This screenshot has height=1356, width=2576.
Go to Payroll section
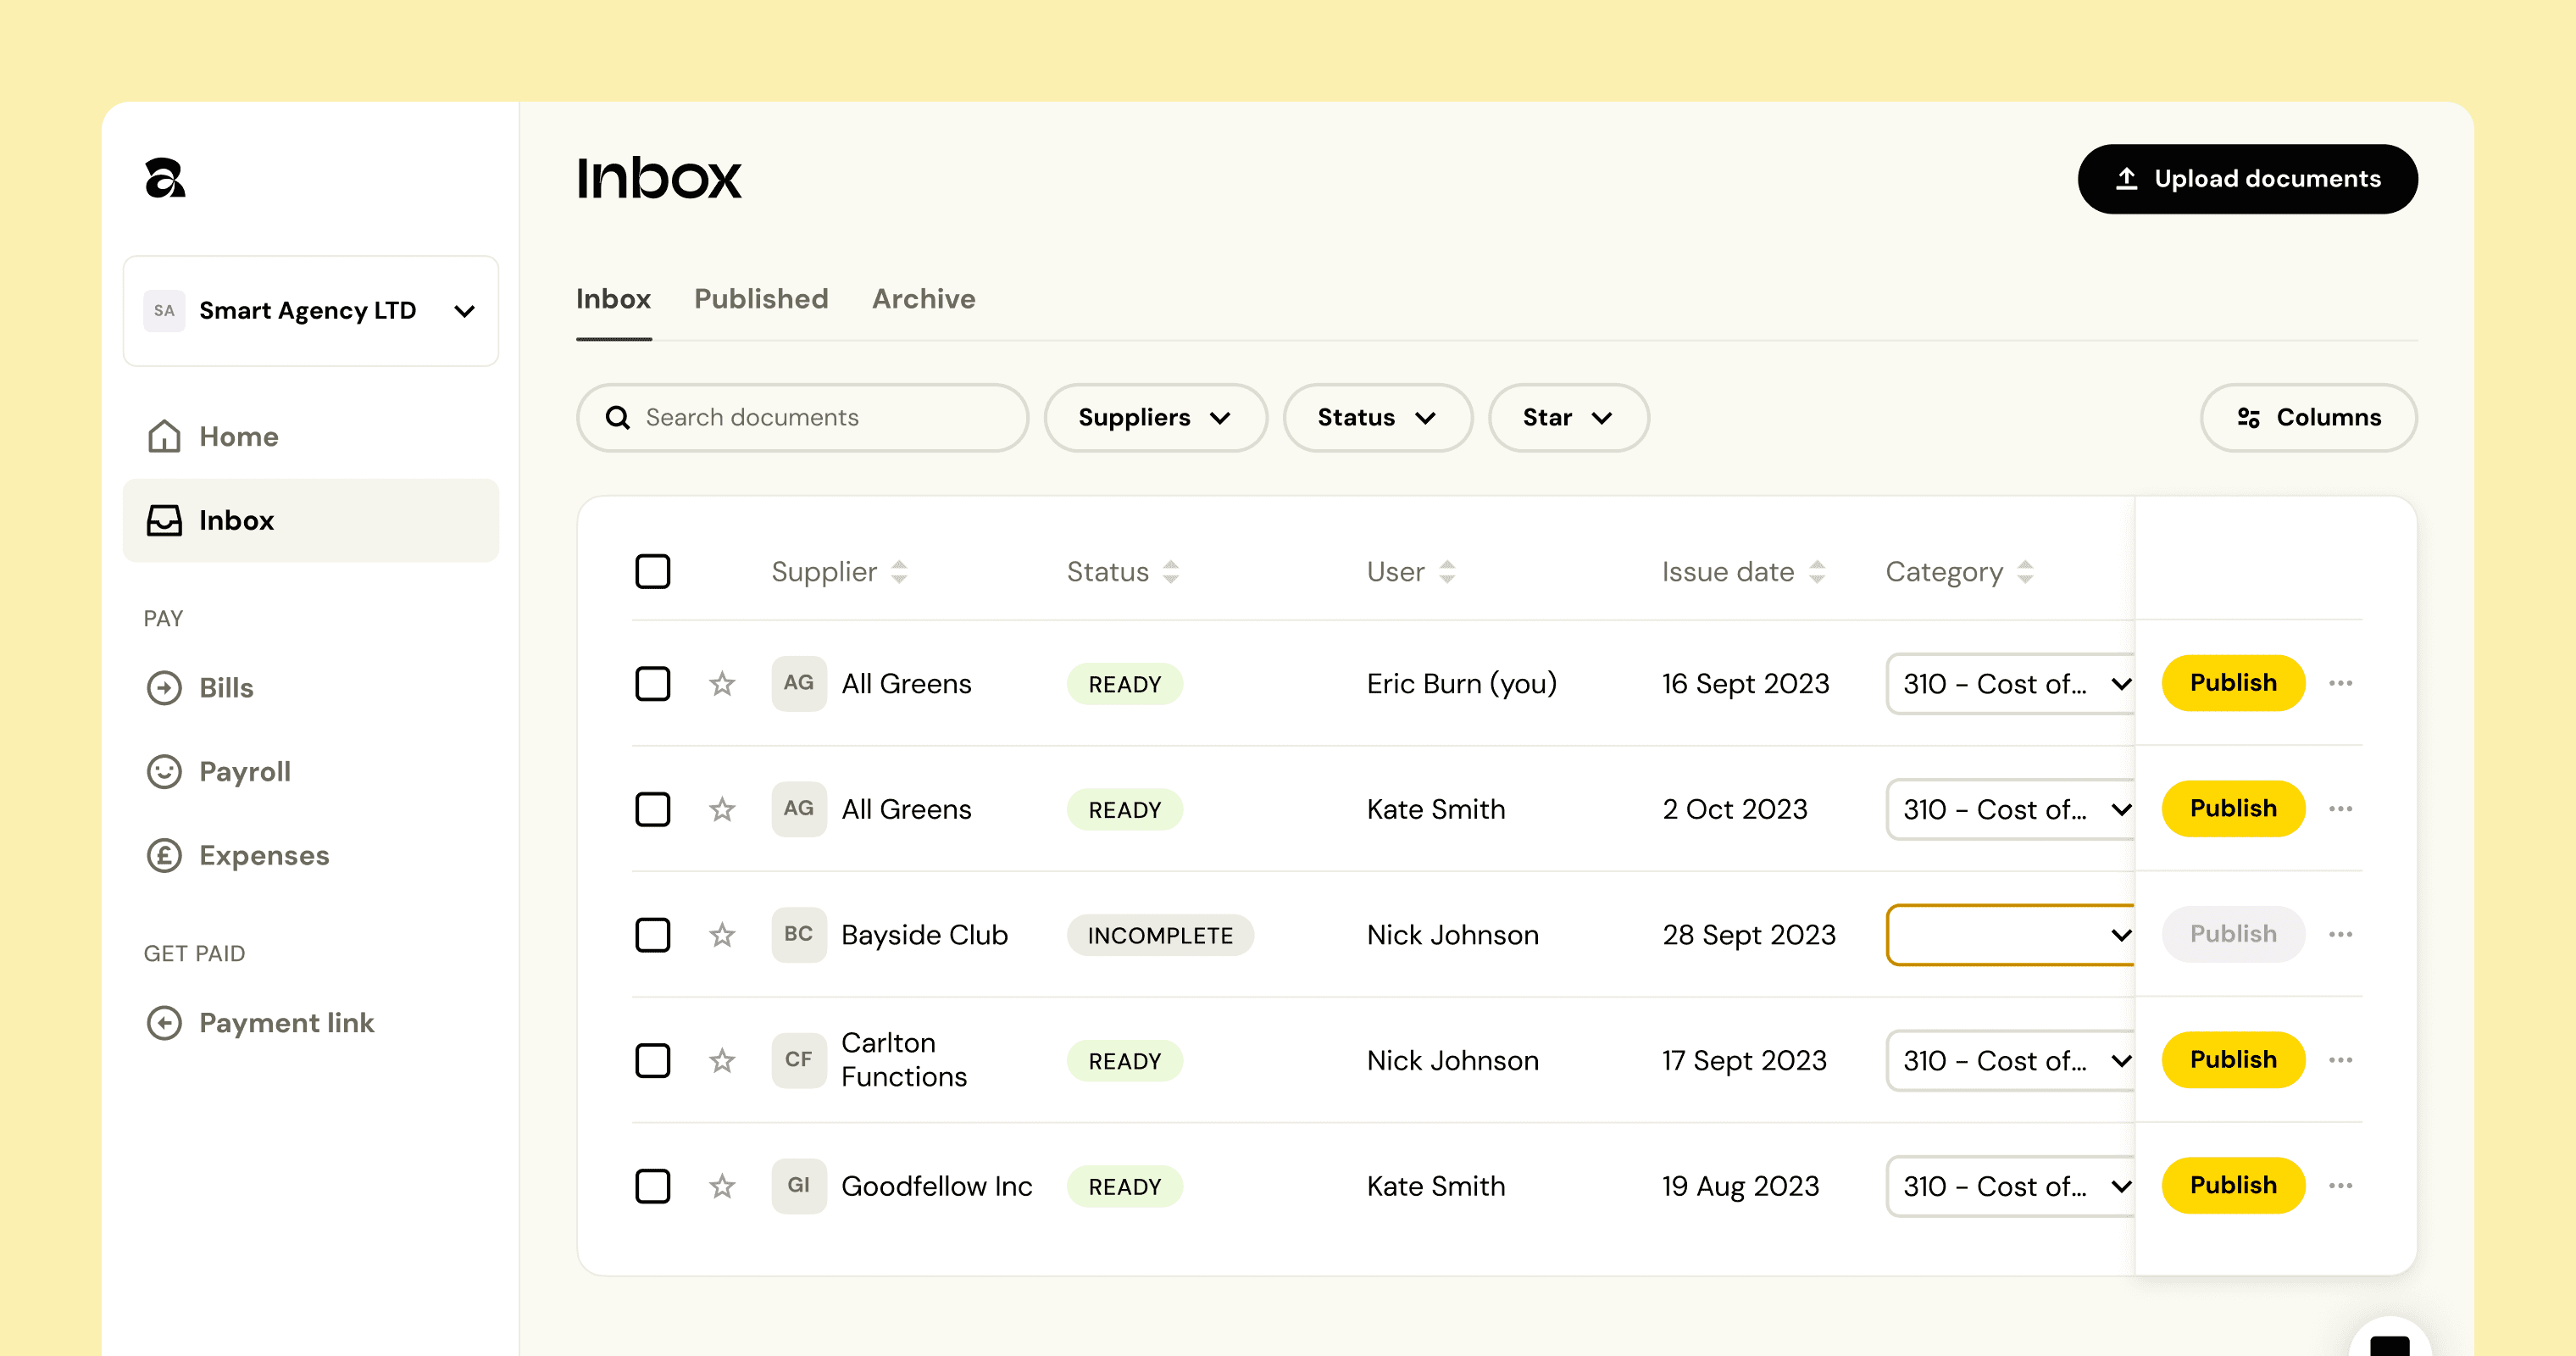click(x=244, y=772)
